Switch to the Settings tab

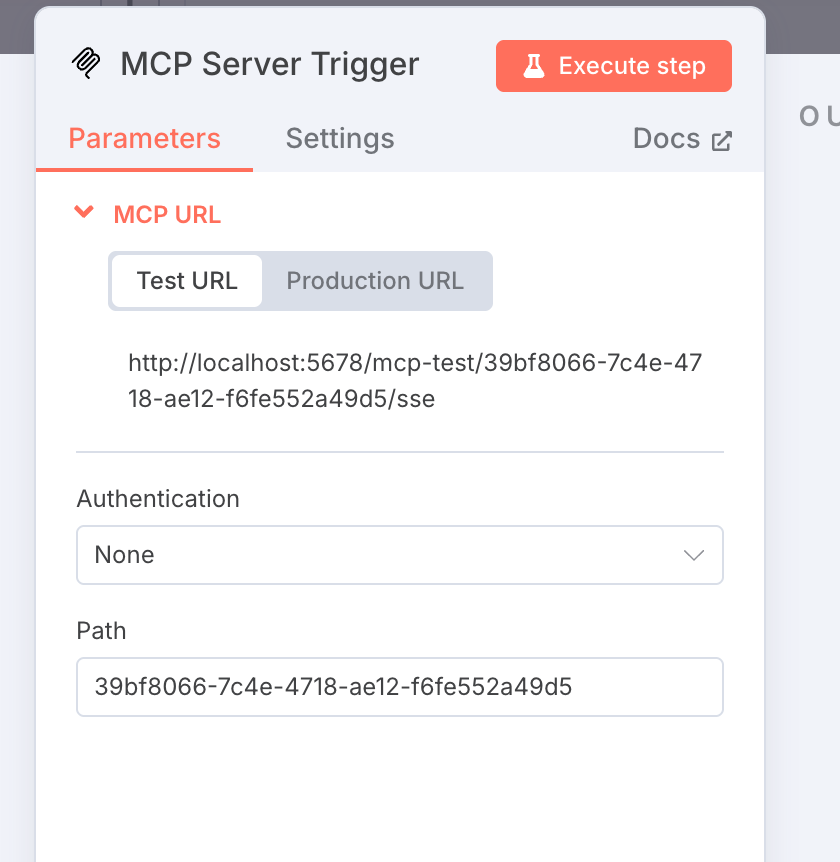coord(340,139)
